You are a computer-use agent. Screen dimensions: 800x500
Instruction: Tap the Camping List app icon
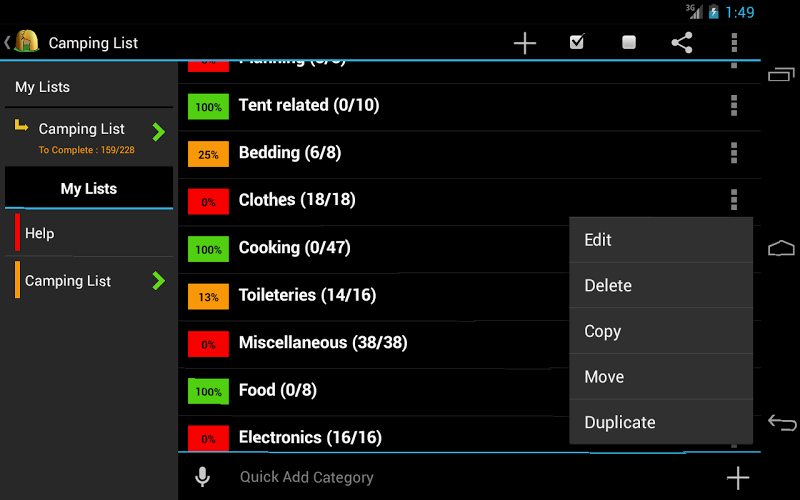click(27, 41)
